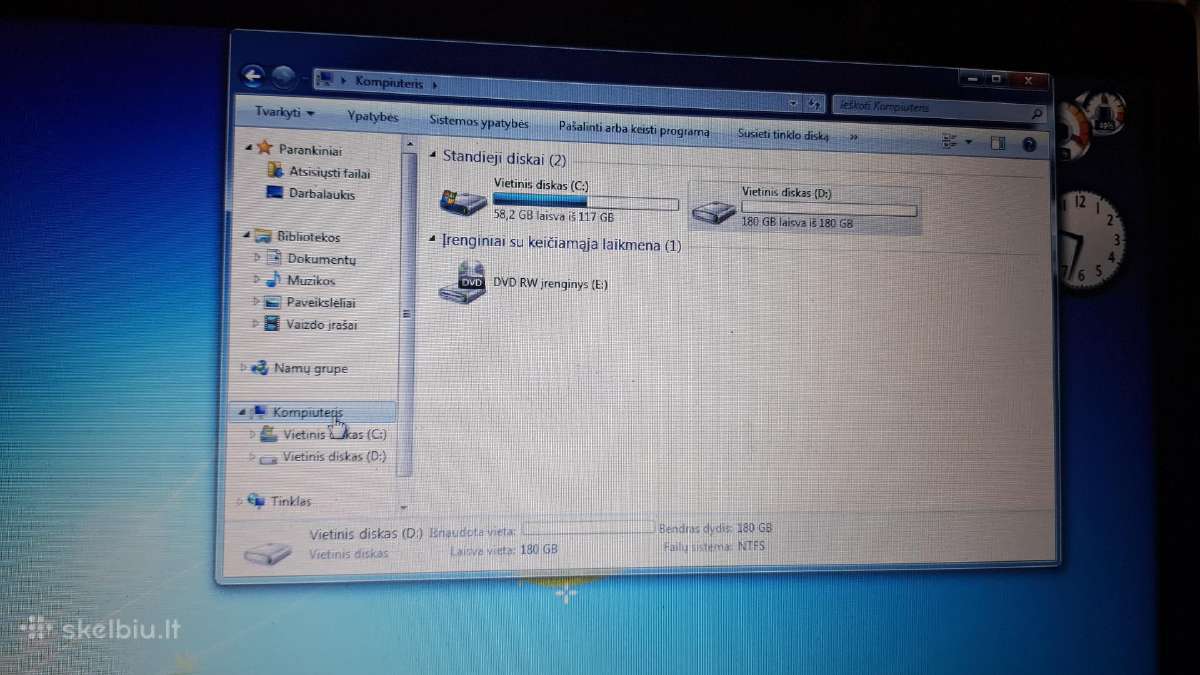1200x675 pixels.
Task: Select the DVD RW įrenginys (E:) icon
Action: pyautogui.click(x=462, y=282)
